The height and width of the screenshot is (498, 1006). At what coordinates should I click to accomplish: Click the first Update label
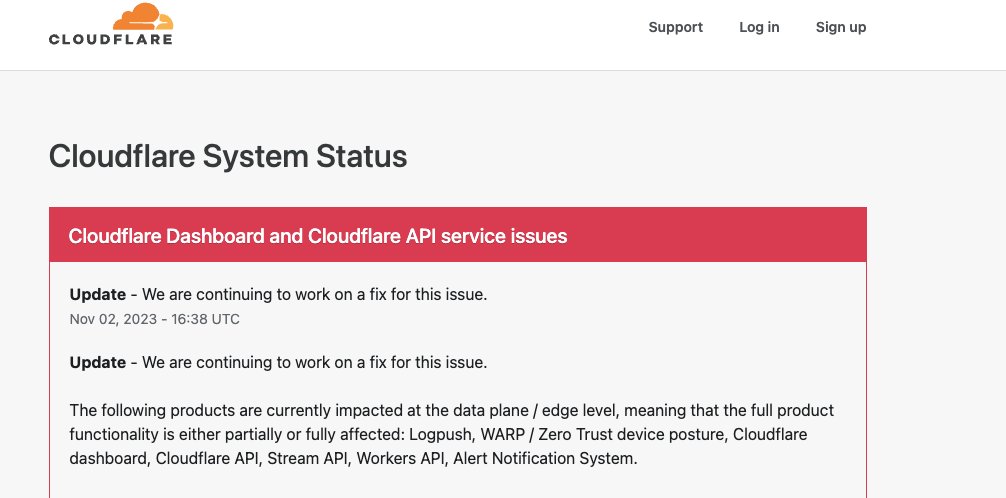point(98,295)
